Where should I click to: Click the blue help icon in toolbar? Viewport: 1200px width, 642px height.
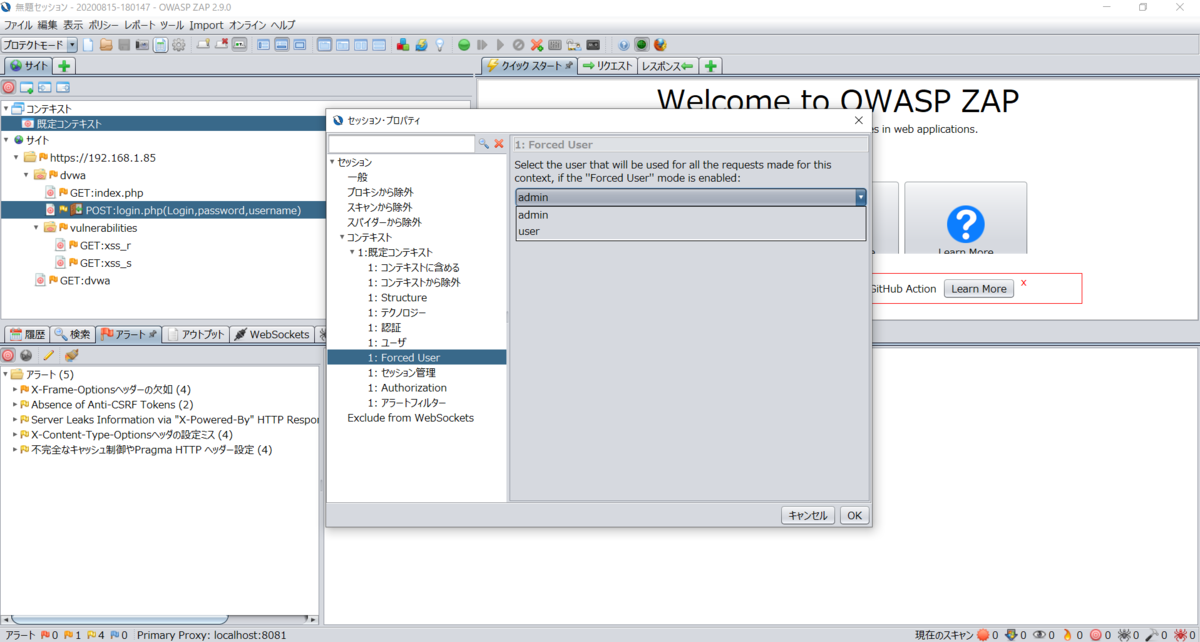click(623, 45)
